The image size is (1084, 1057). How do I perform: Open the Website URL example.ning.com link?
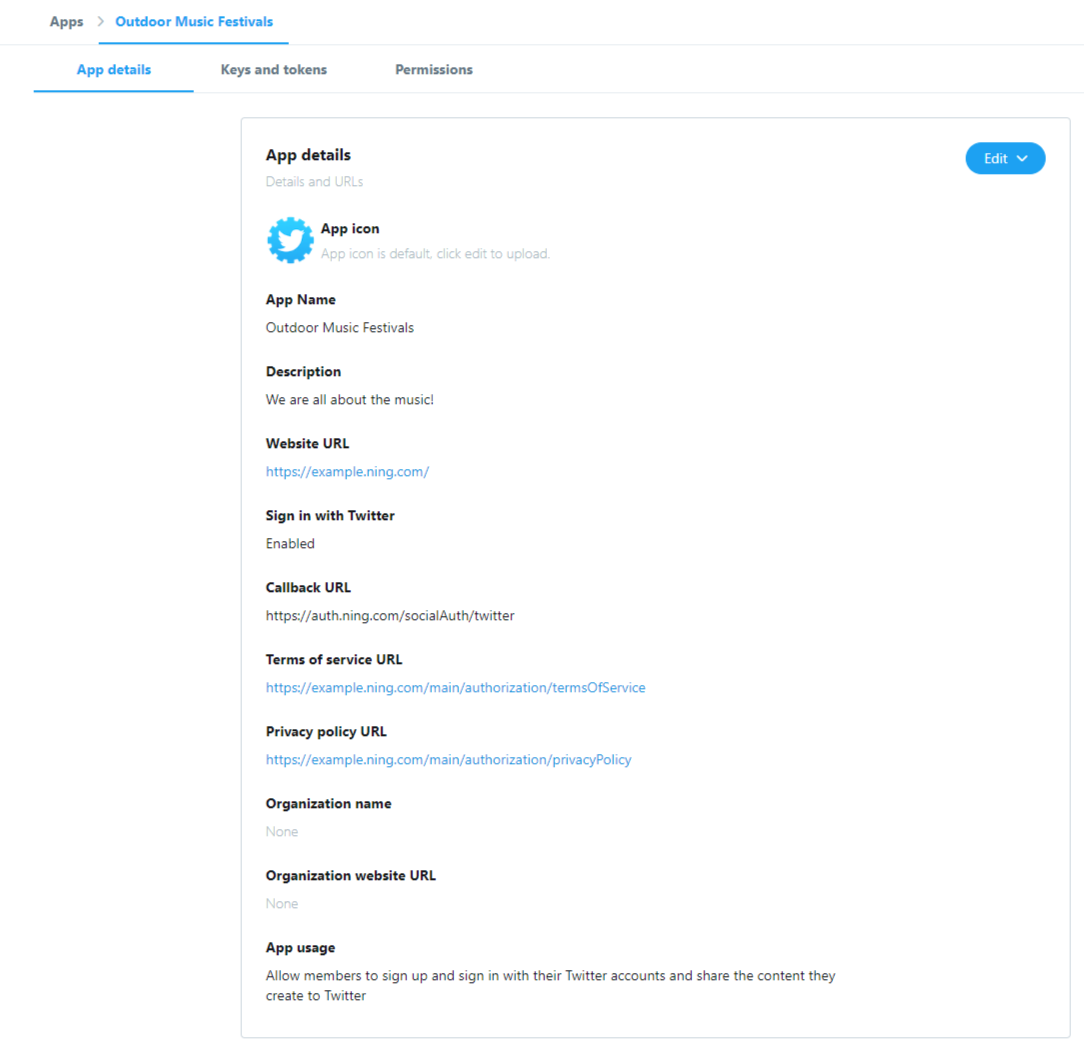[x=347, y=471]
